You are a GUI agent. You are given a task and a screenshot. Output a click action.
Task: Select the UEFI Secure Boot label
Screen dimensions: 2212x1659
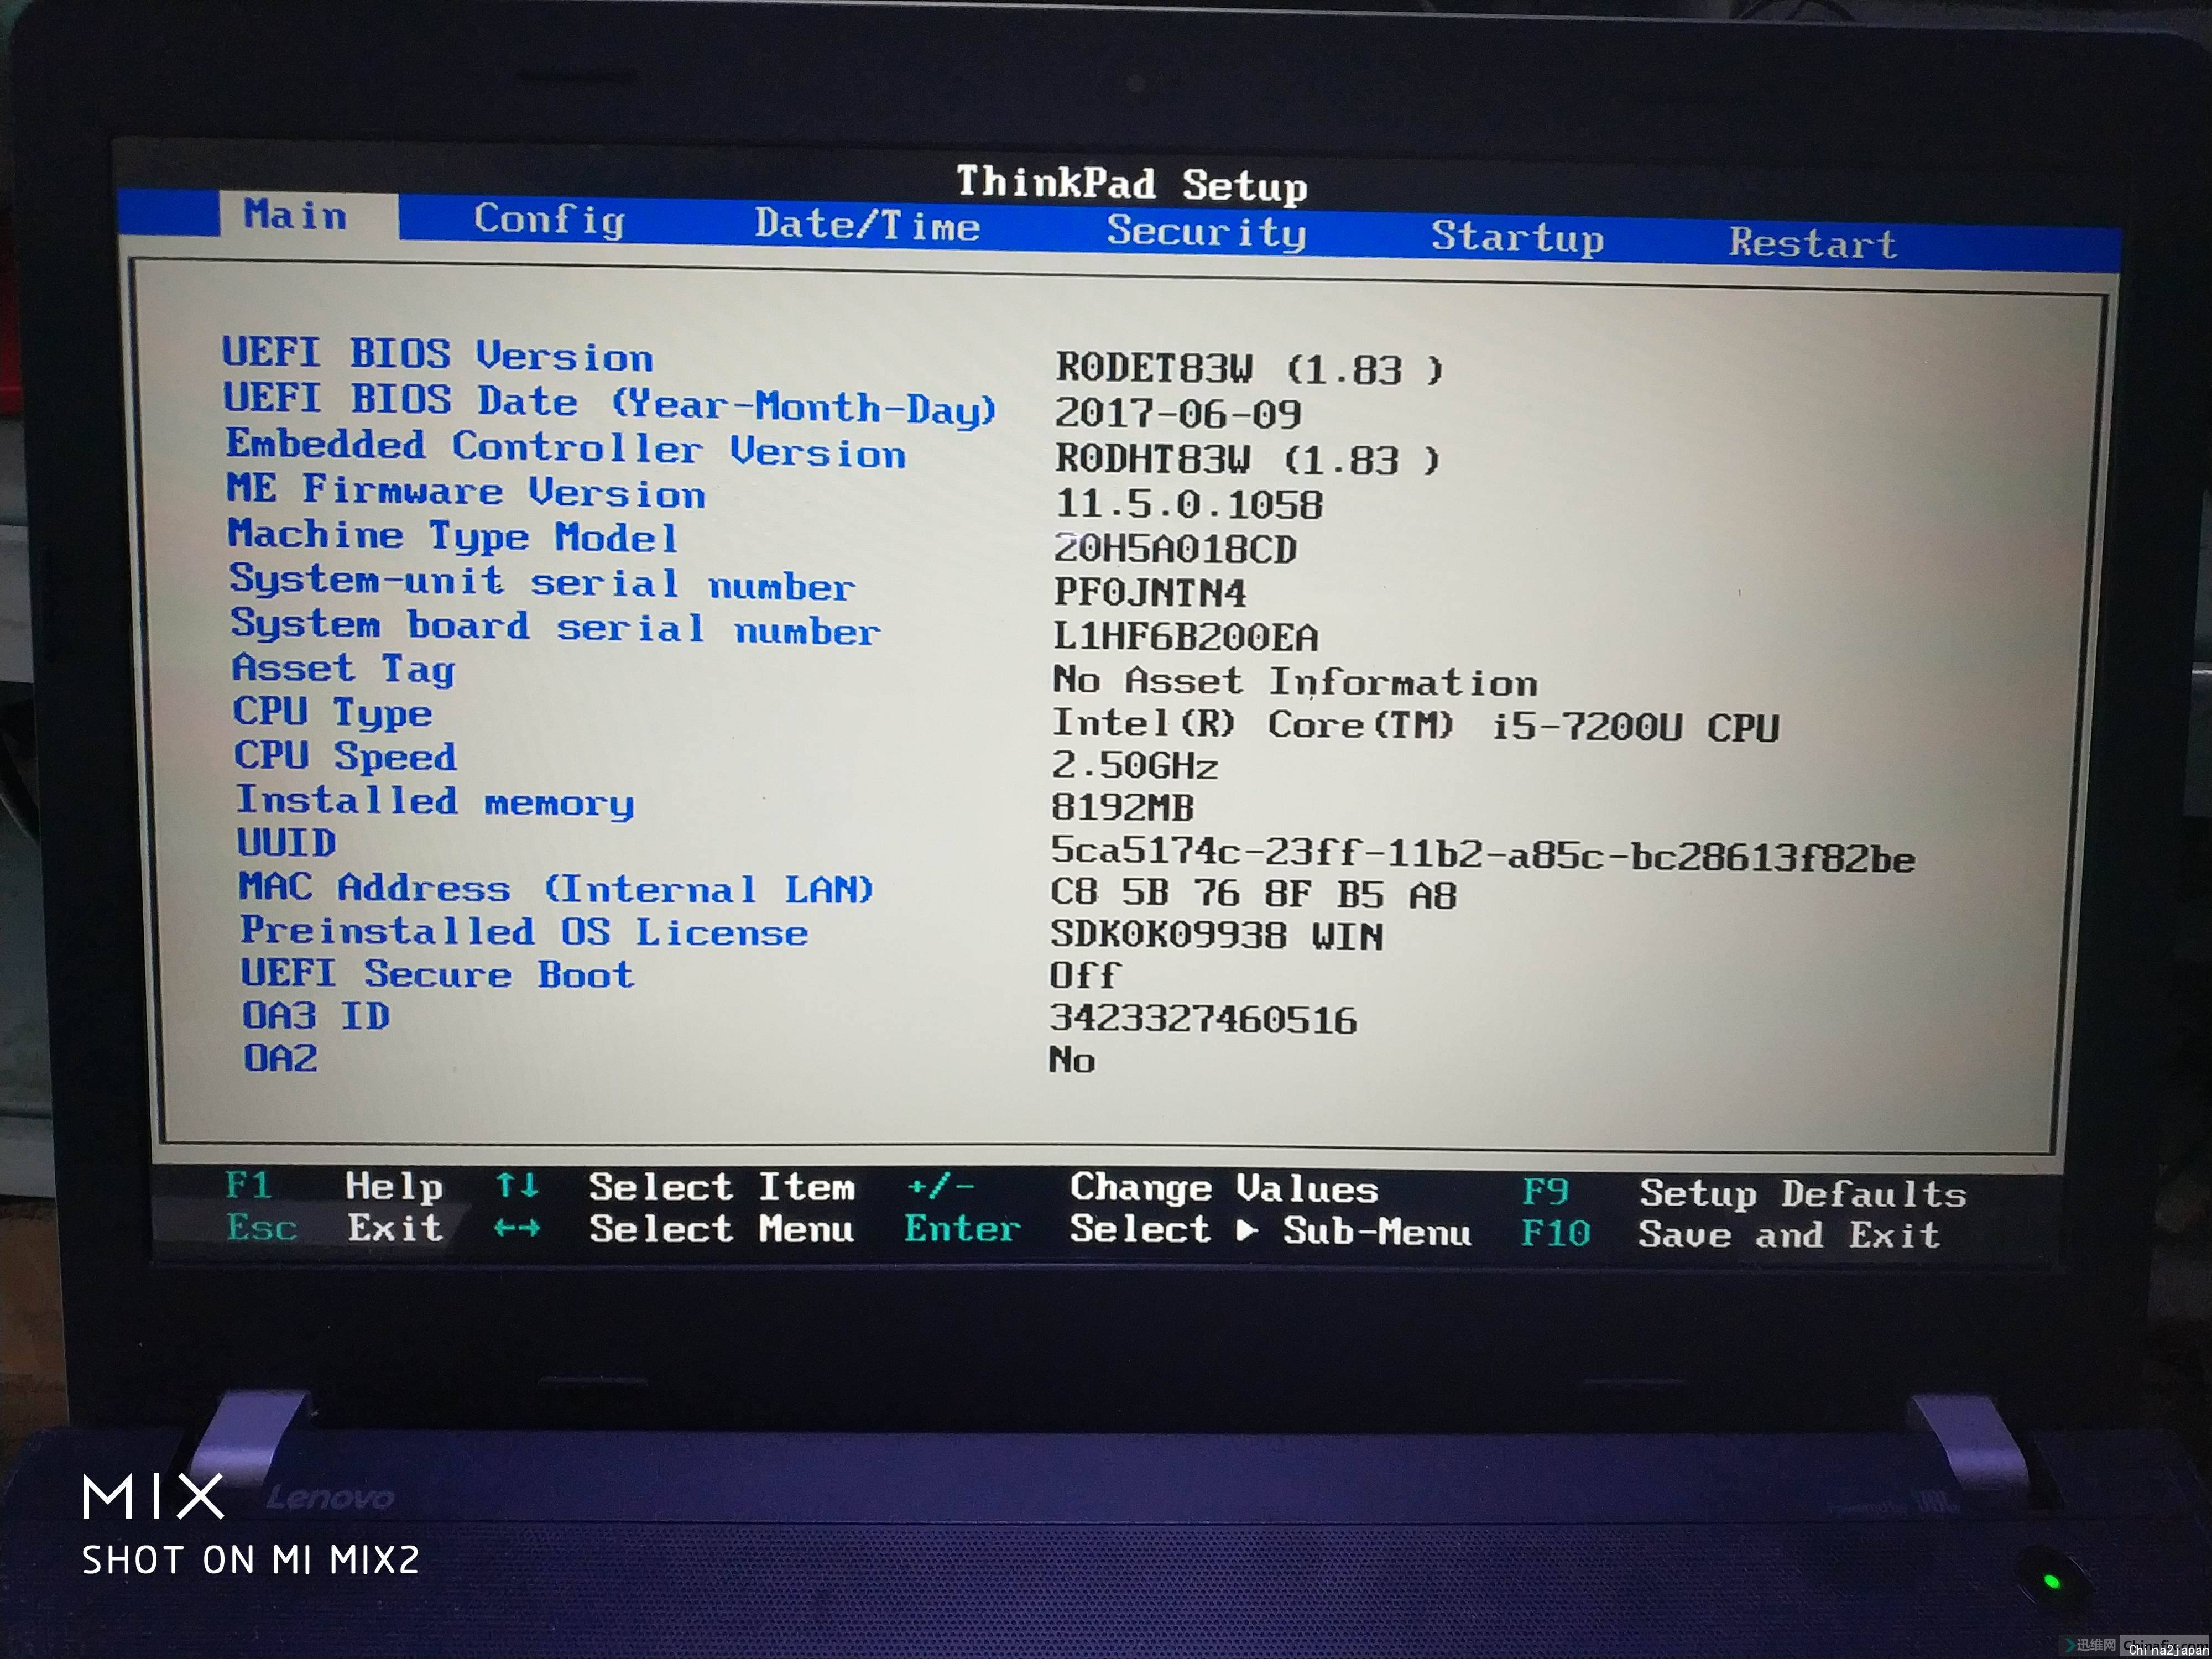click(437, 973)
